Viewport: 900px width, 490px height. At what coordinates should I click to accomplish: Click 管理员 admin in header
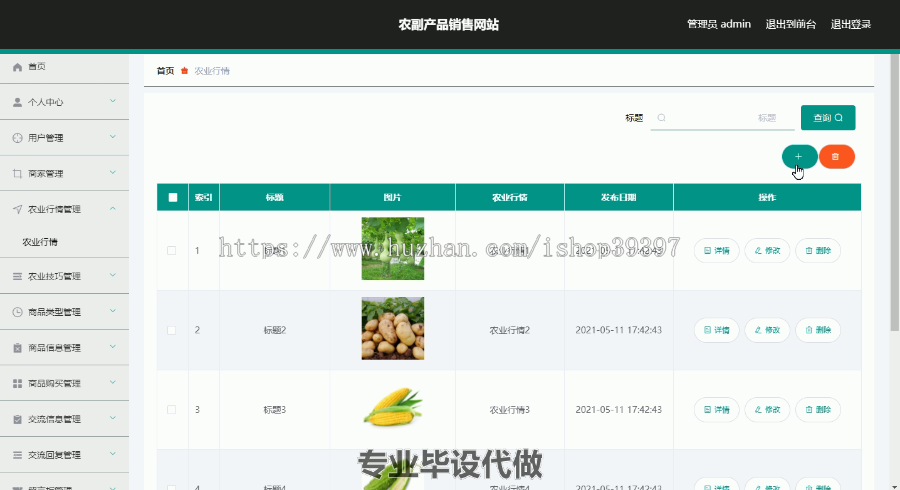click(x=719, y=24)
